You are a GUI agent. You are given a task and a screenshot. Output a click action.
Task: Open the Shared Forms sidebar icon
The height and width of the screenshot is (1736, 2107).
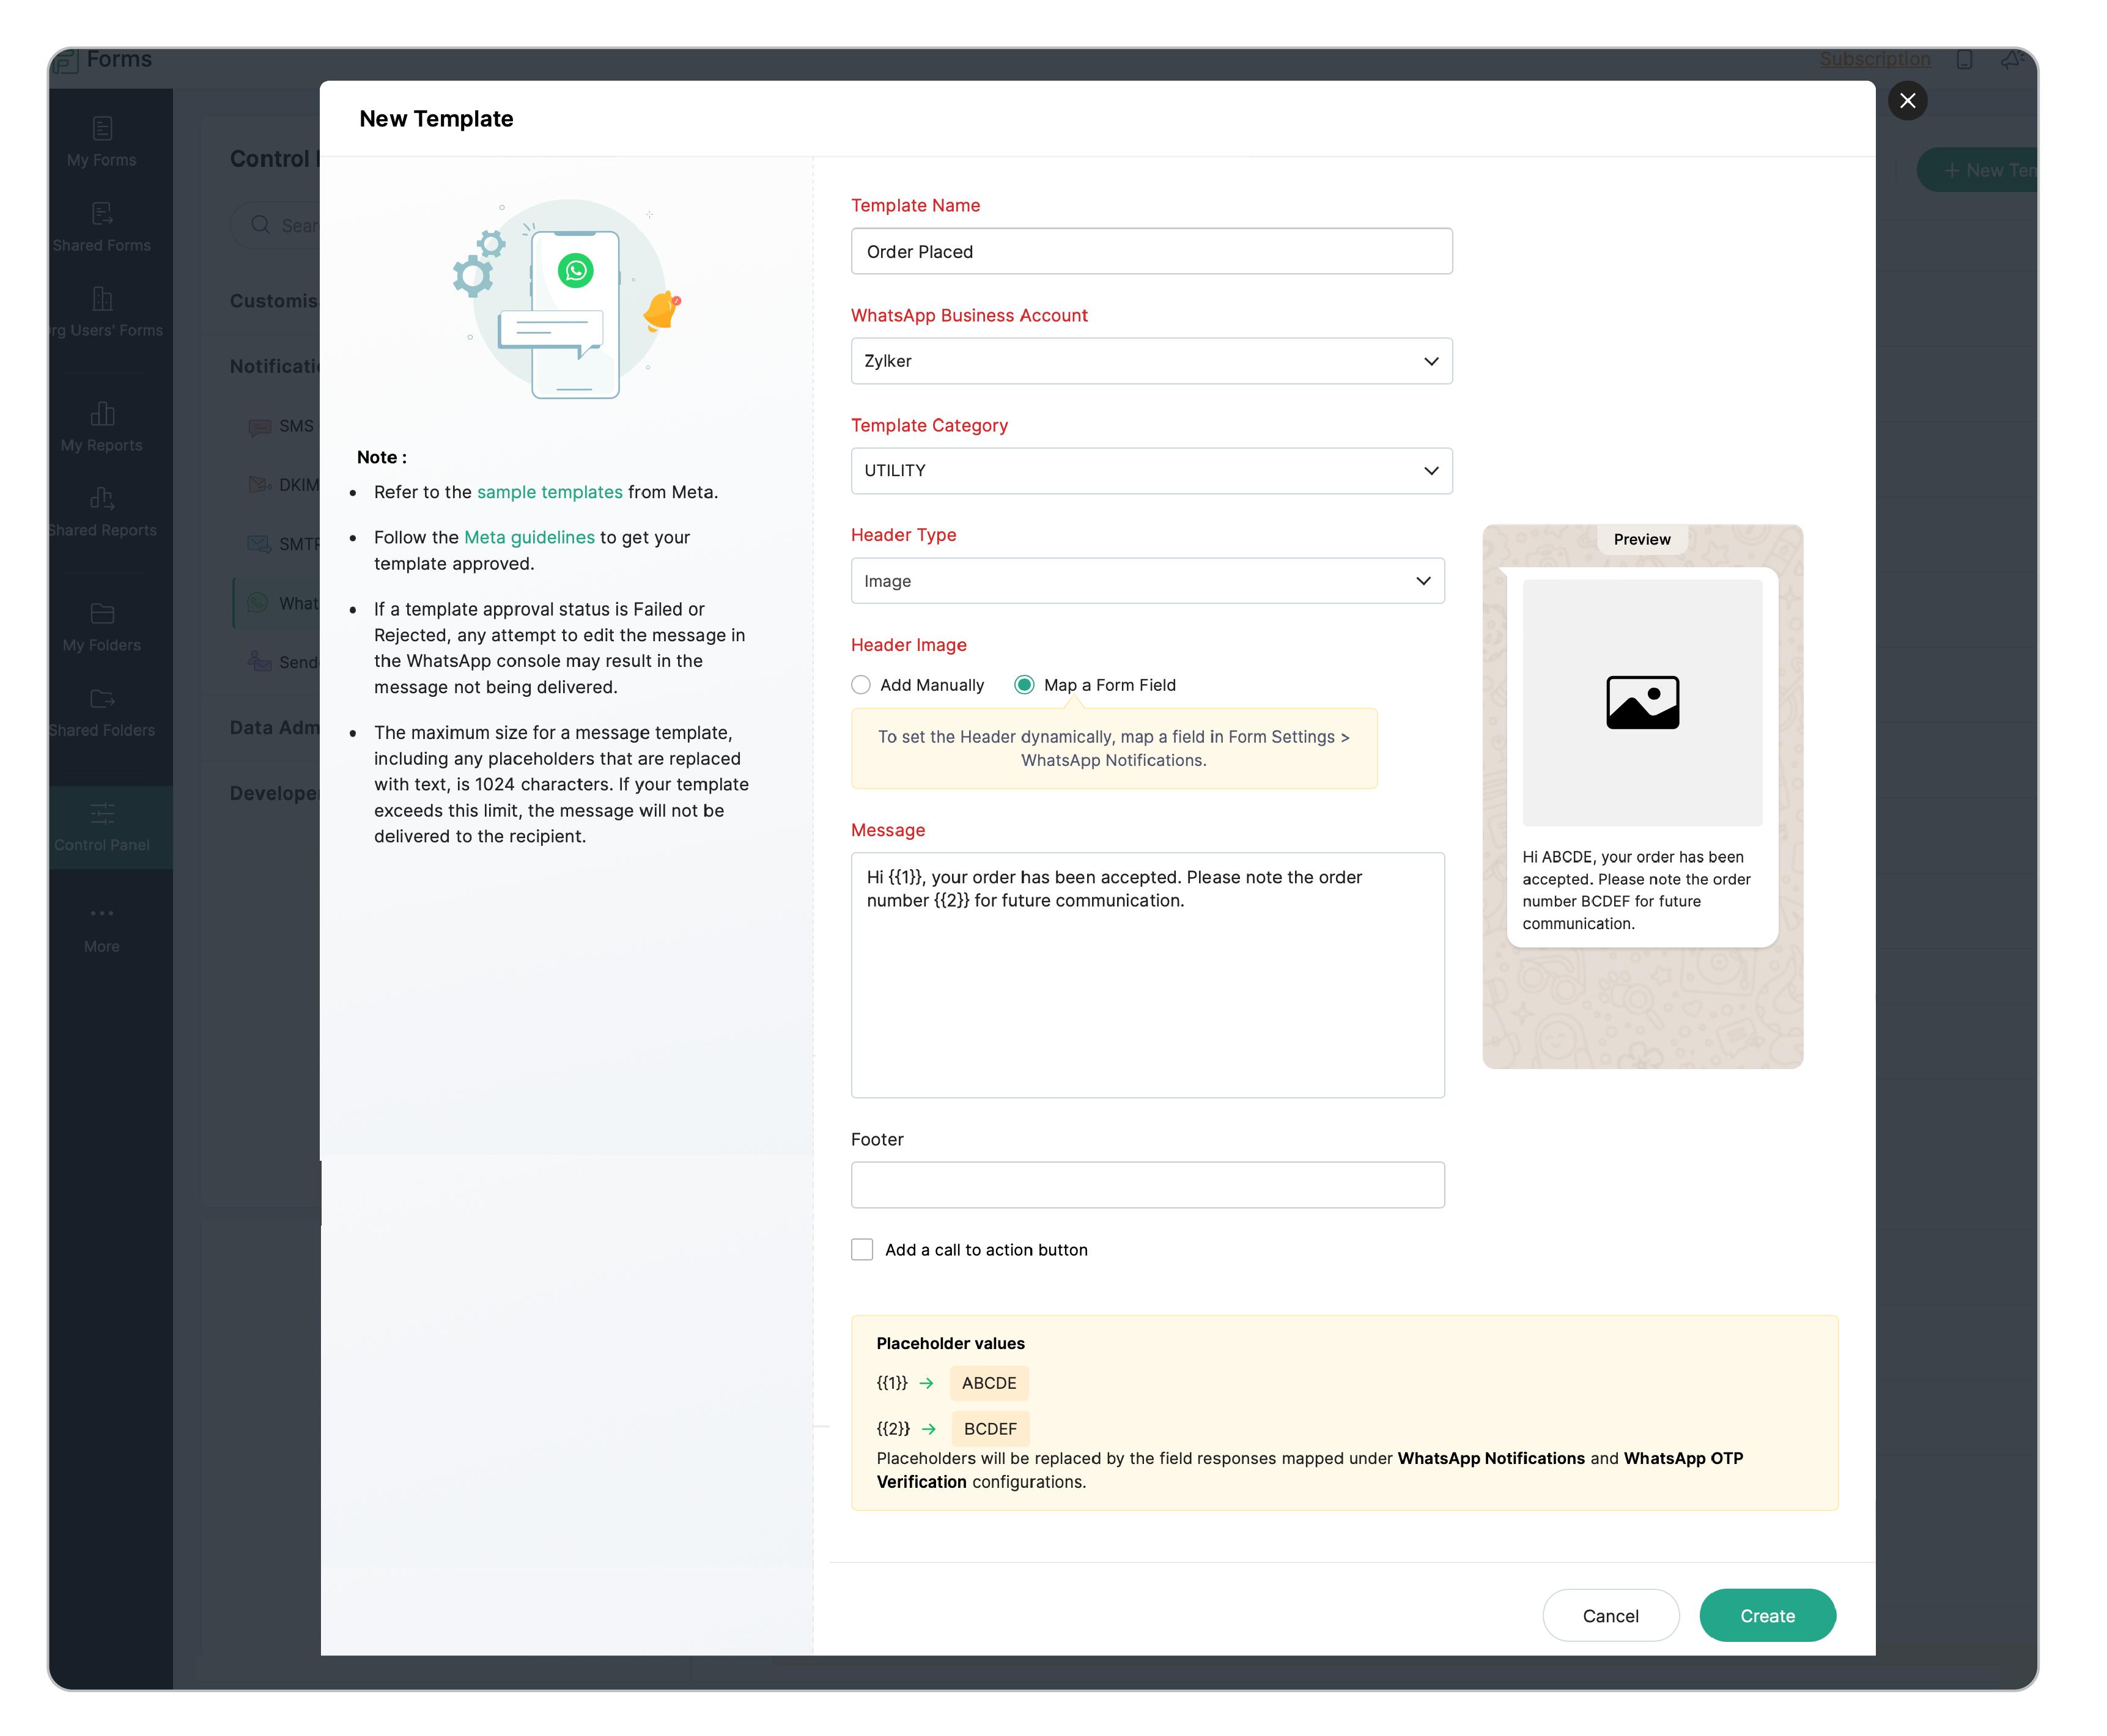[x=102, y=214]
